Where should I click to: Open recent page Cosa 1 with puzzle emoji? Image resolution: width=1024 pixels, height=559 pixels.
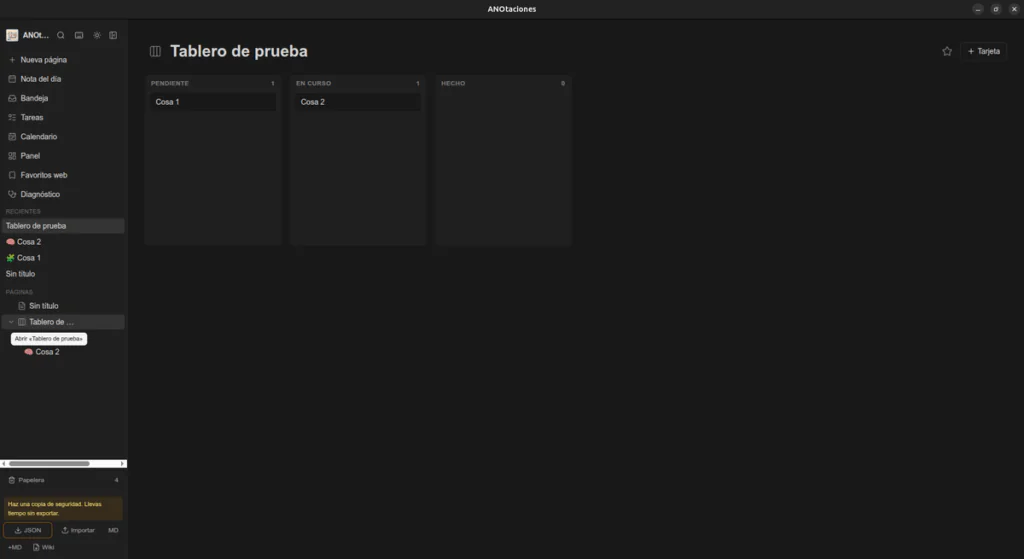click(x=63, y=258)
